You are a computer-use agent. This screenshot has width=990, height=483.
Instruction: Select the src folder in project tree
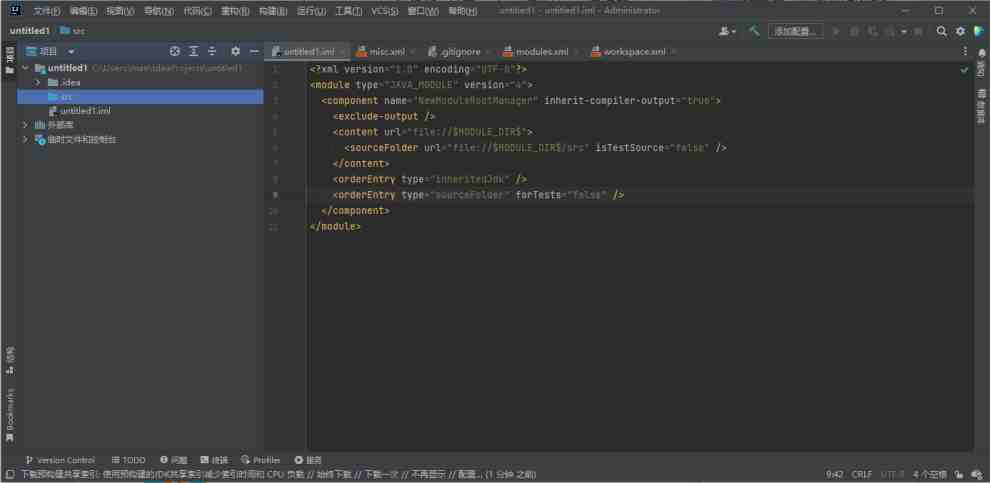140,97
